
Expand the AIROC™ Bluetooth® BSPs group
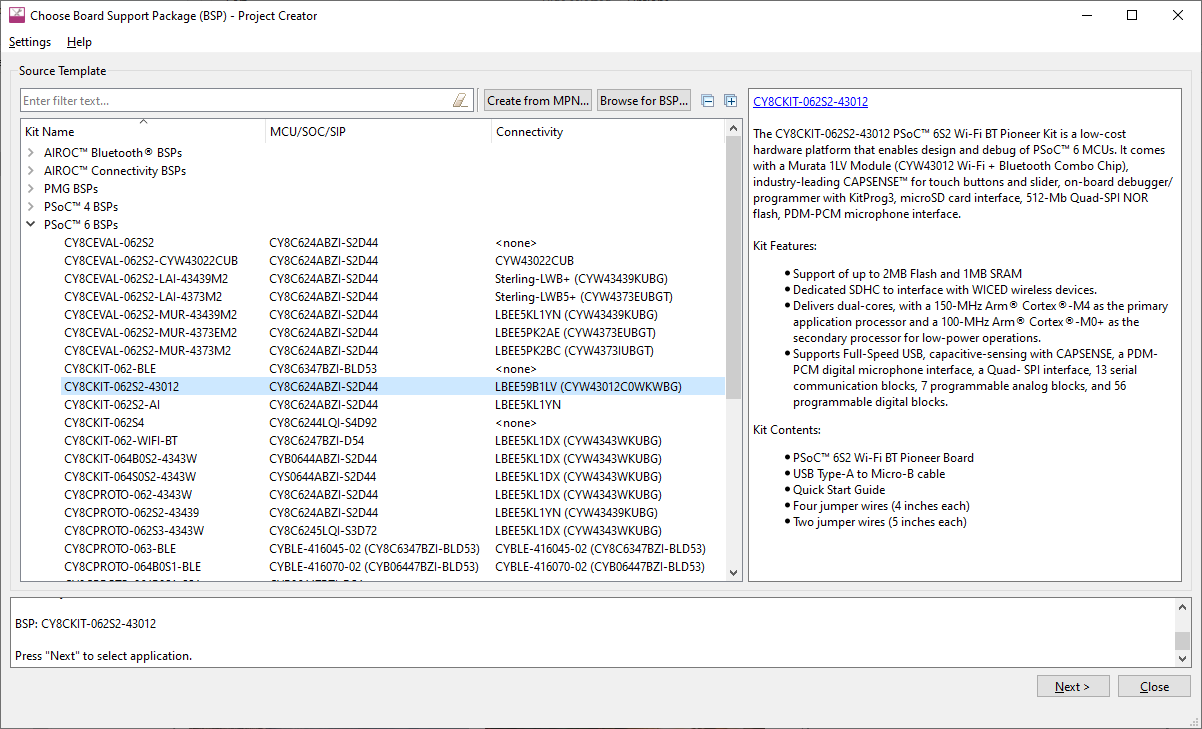pos(30,153)
